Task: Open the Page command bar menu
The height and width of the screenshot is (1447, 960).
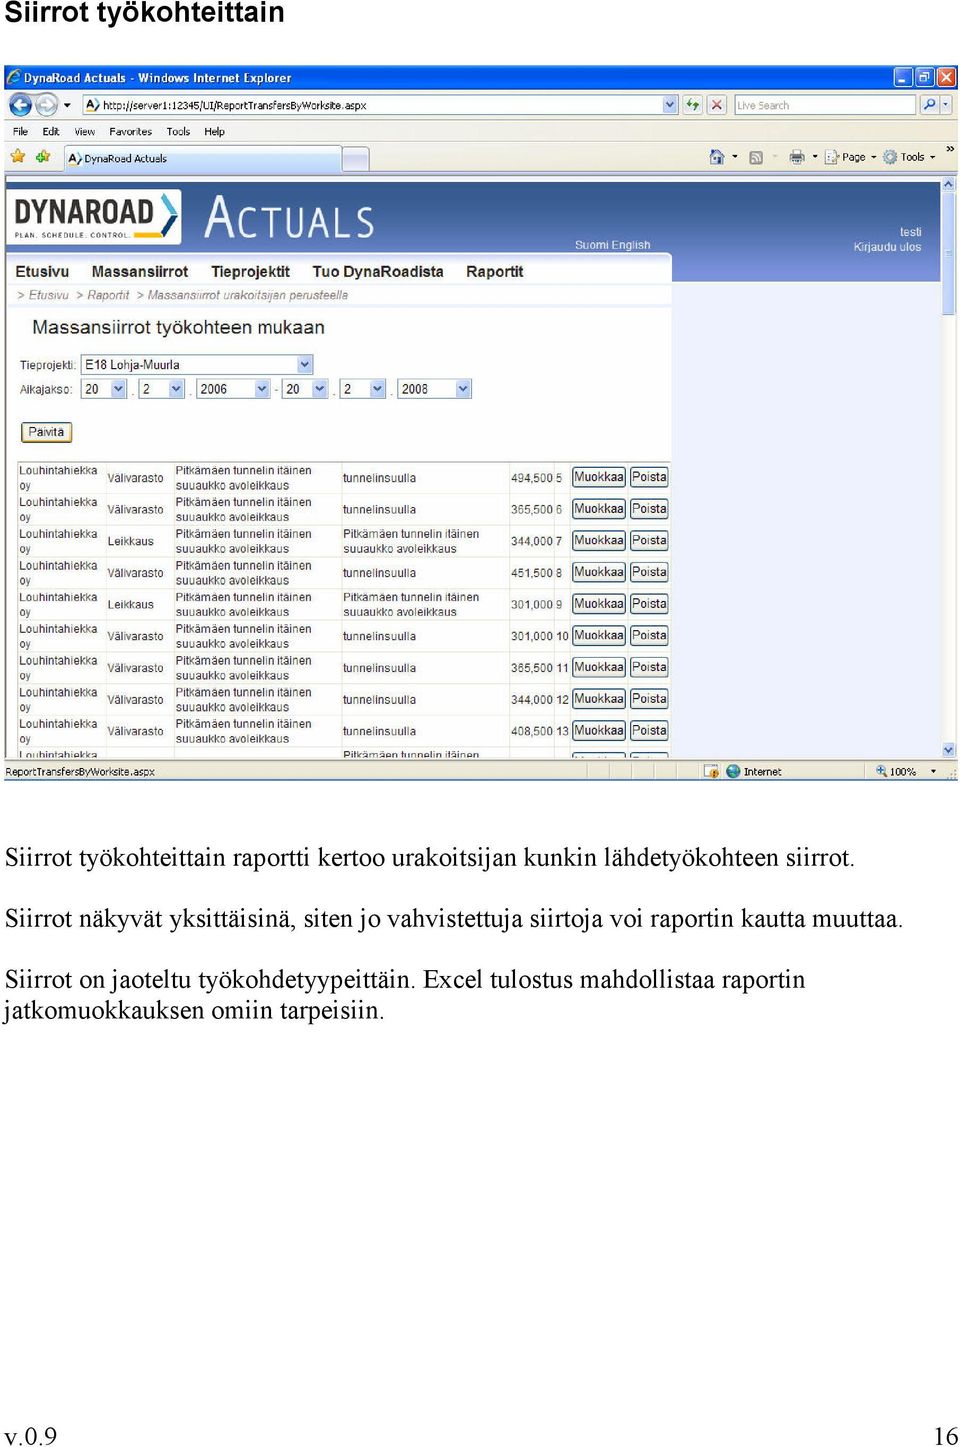Action: (850, 157)
